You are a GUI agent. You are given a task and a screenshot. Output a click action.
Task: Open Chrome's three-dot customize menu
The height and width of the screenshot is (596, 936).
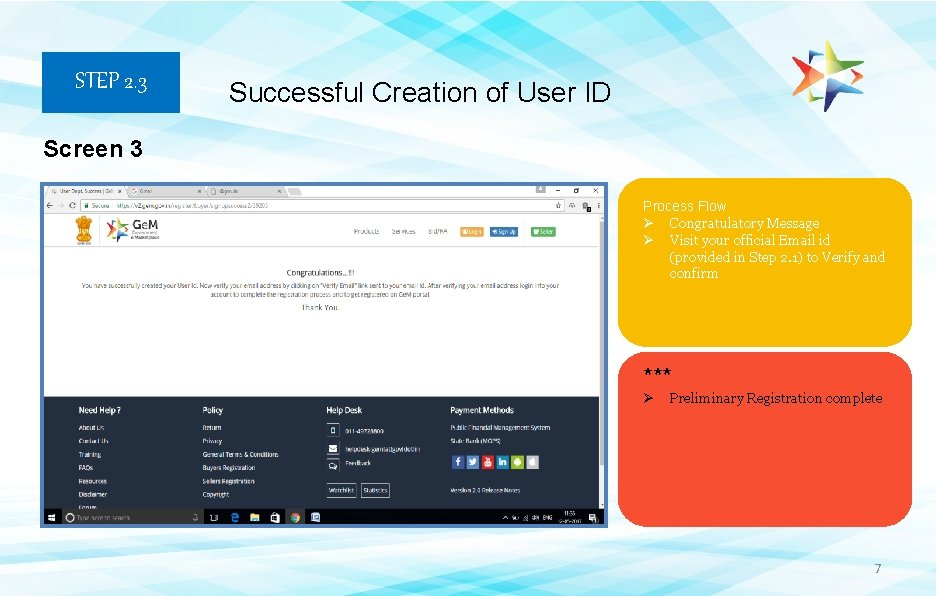point(600,206)
